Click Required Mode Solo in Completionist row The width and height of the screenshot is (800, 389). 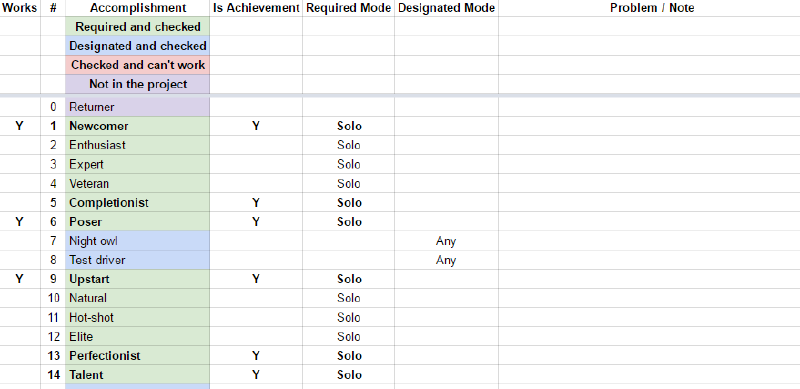tap(349, 203)
